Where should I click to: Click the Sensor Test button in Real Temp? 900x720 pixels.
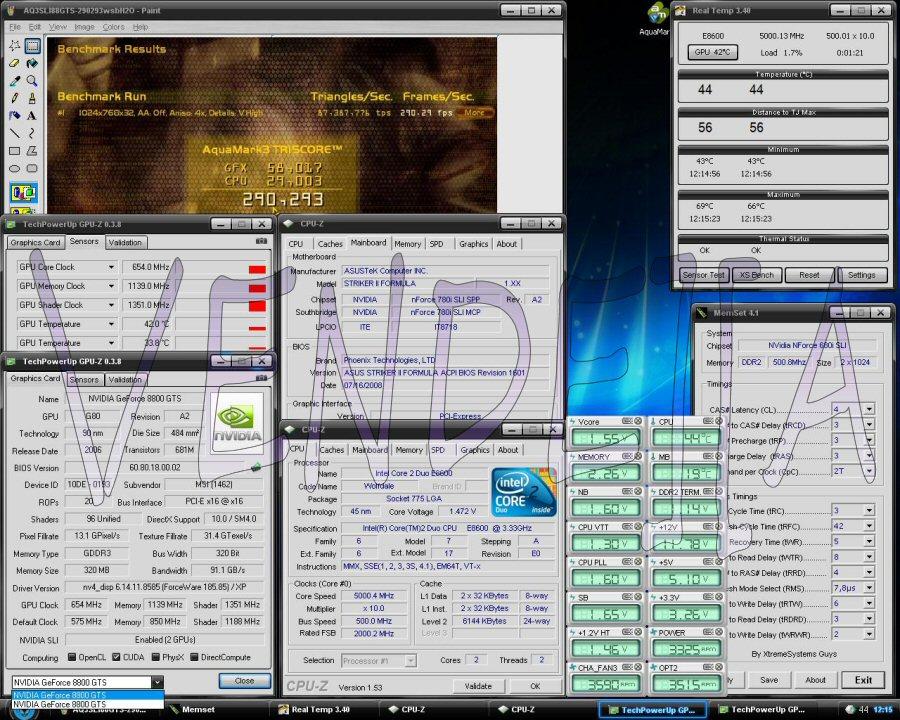(x=704, y=275)
